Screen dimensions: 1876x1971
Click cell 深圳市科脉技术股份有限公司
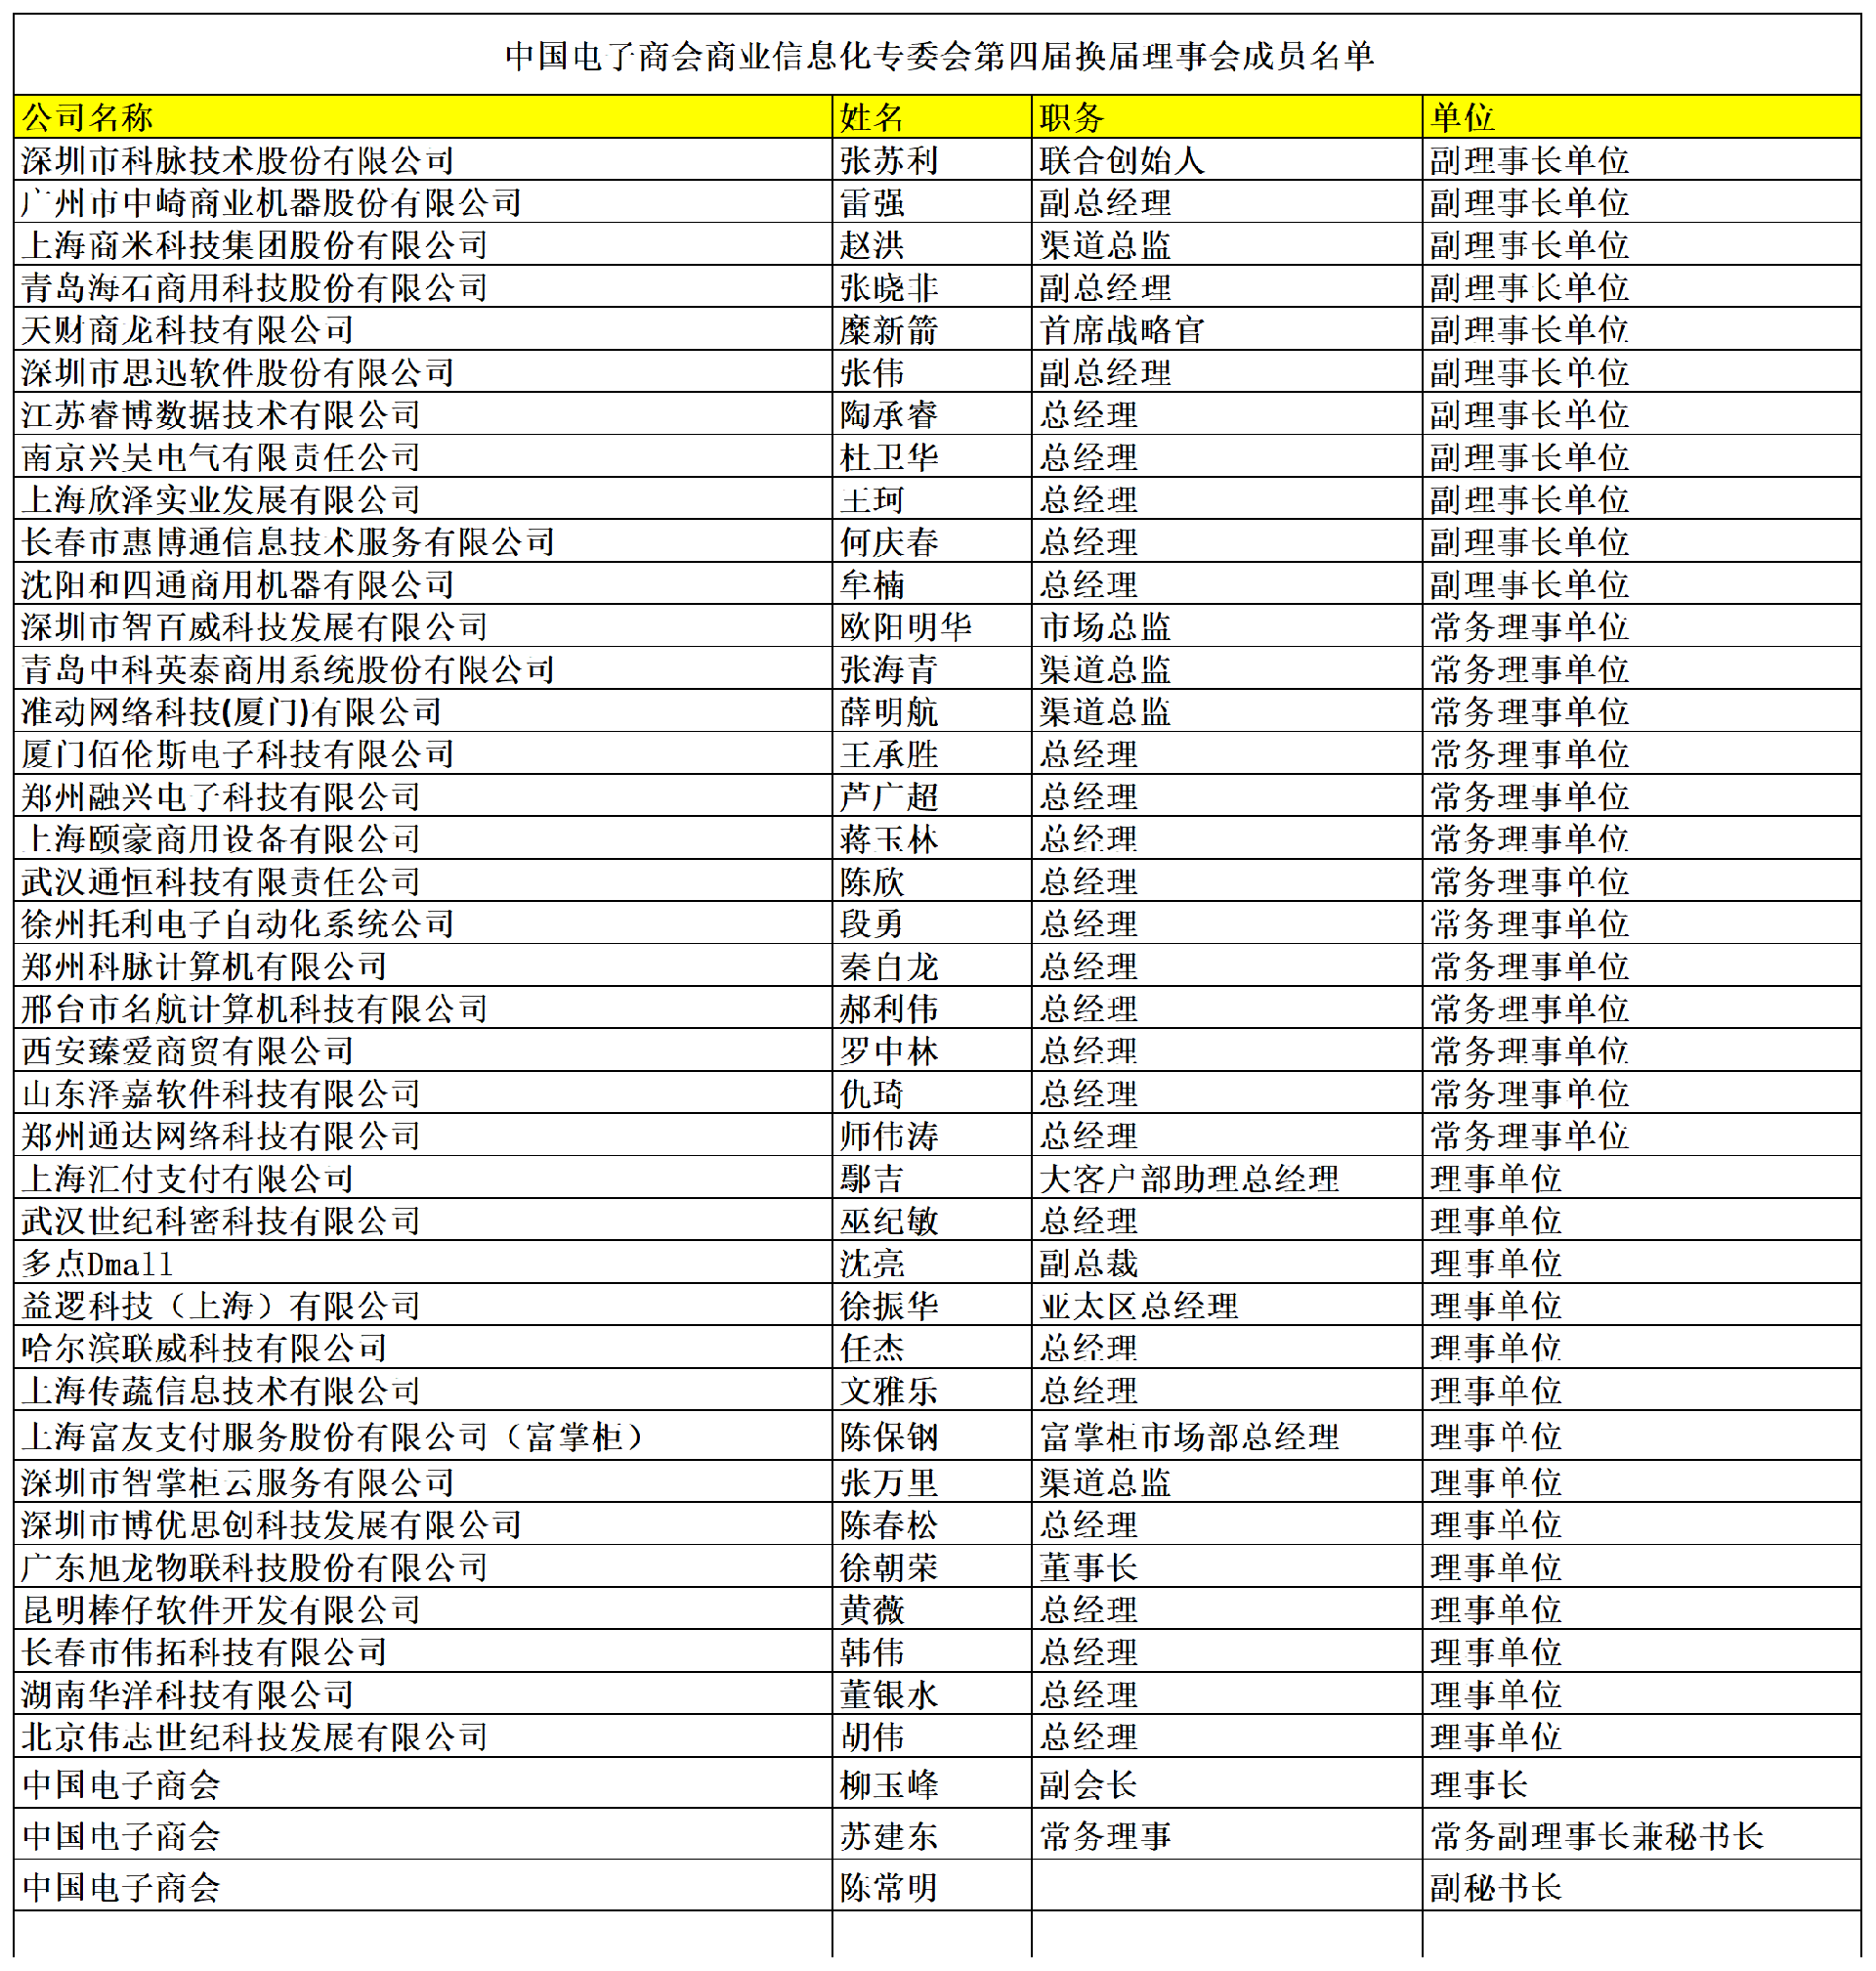click(x=423, y=160)
